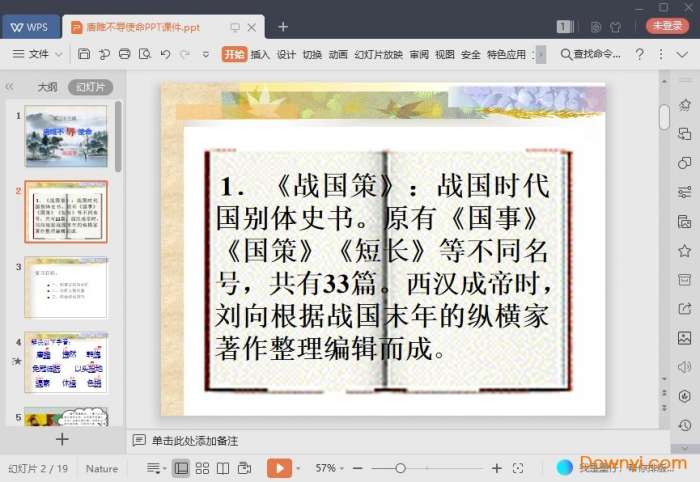Click the Nature theme label in status bar
The image size is (700, 482).
tap(102, 469)
